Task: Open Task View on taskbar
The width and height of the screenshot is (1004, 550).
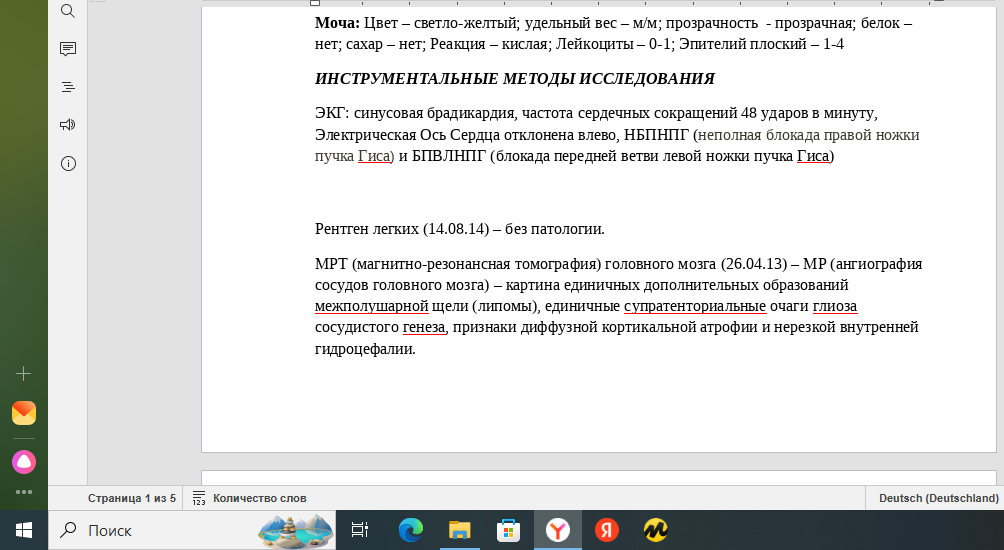Action: (x=360, y=530)
